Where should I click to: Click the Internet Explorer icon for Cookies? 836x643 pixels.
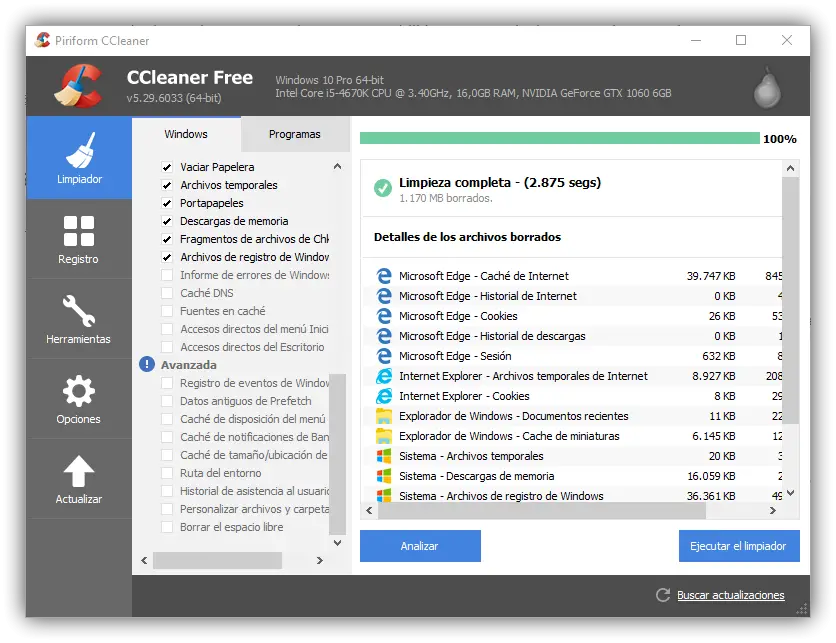[384, 396]
